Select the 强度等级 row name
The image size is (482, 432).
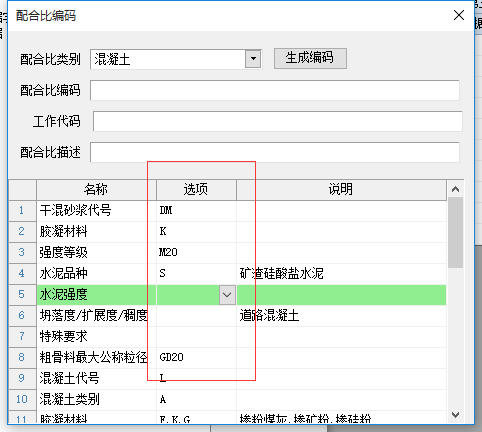(x=96, y=253)
